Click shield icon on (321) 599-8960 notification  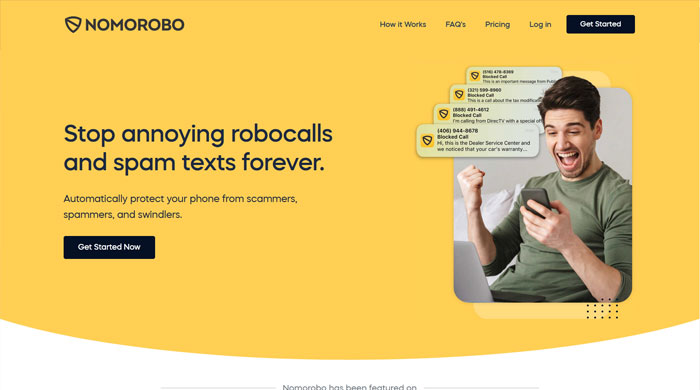click(459, 95)
